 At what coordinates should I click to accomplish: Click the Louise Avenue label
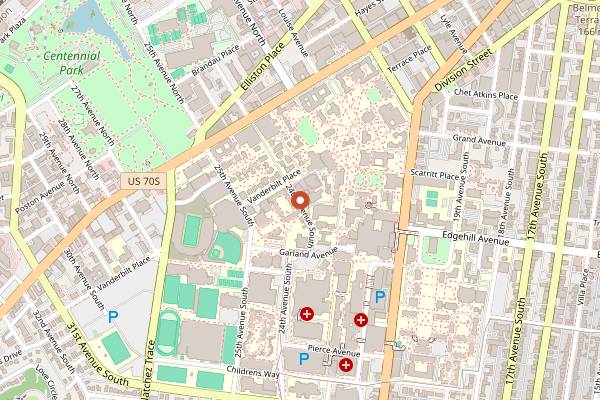coord(293,32)
